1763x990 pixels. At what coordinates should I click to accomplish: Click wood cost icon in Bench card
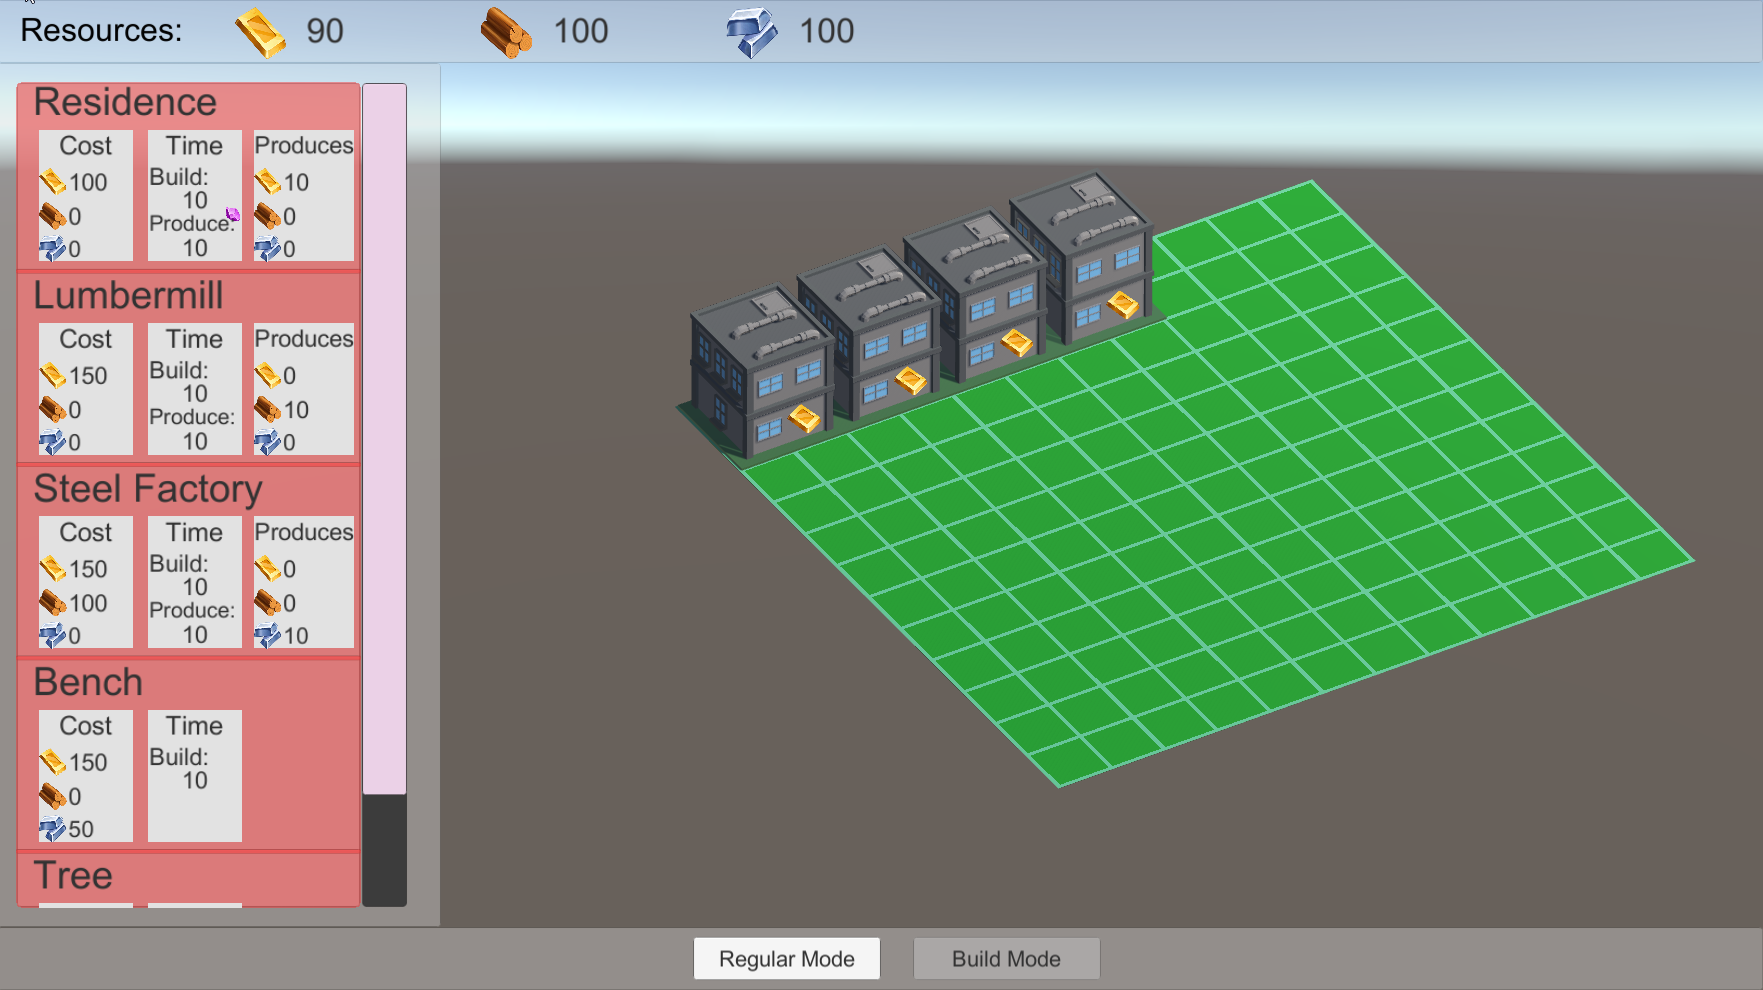click(x=53, y=796)
